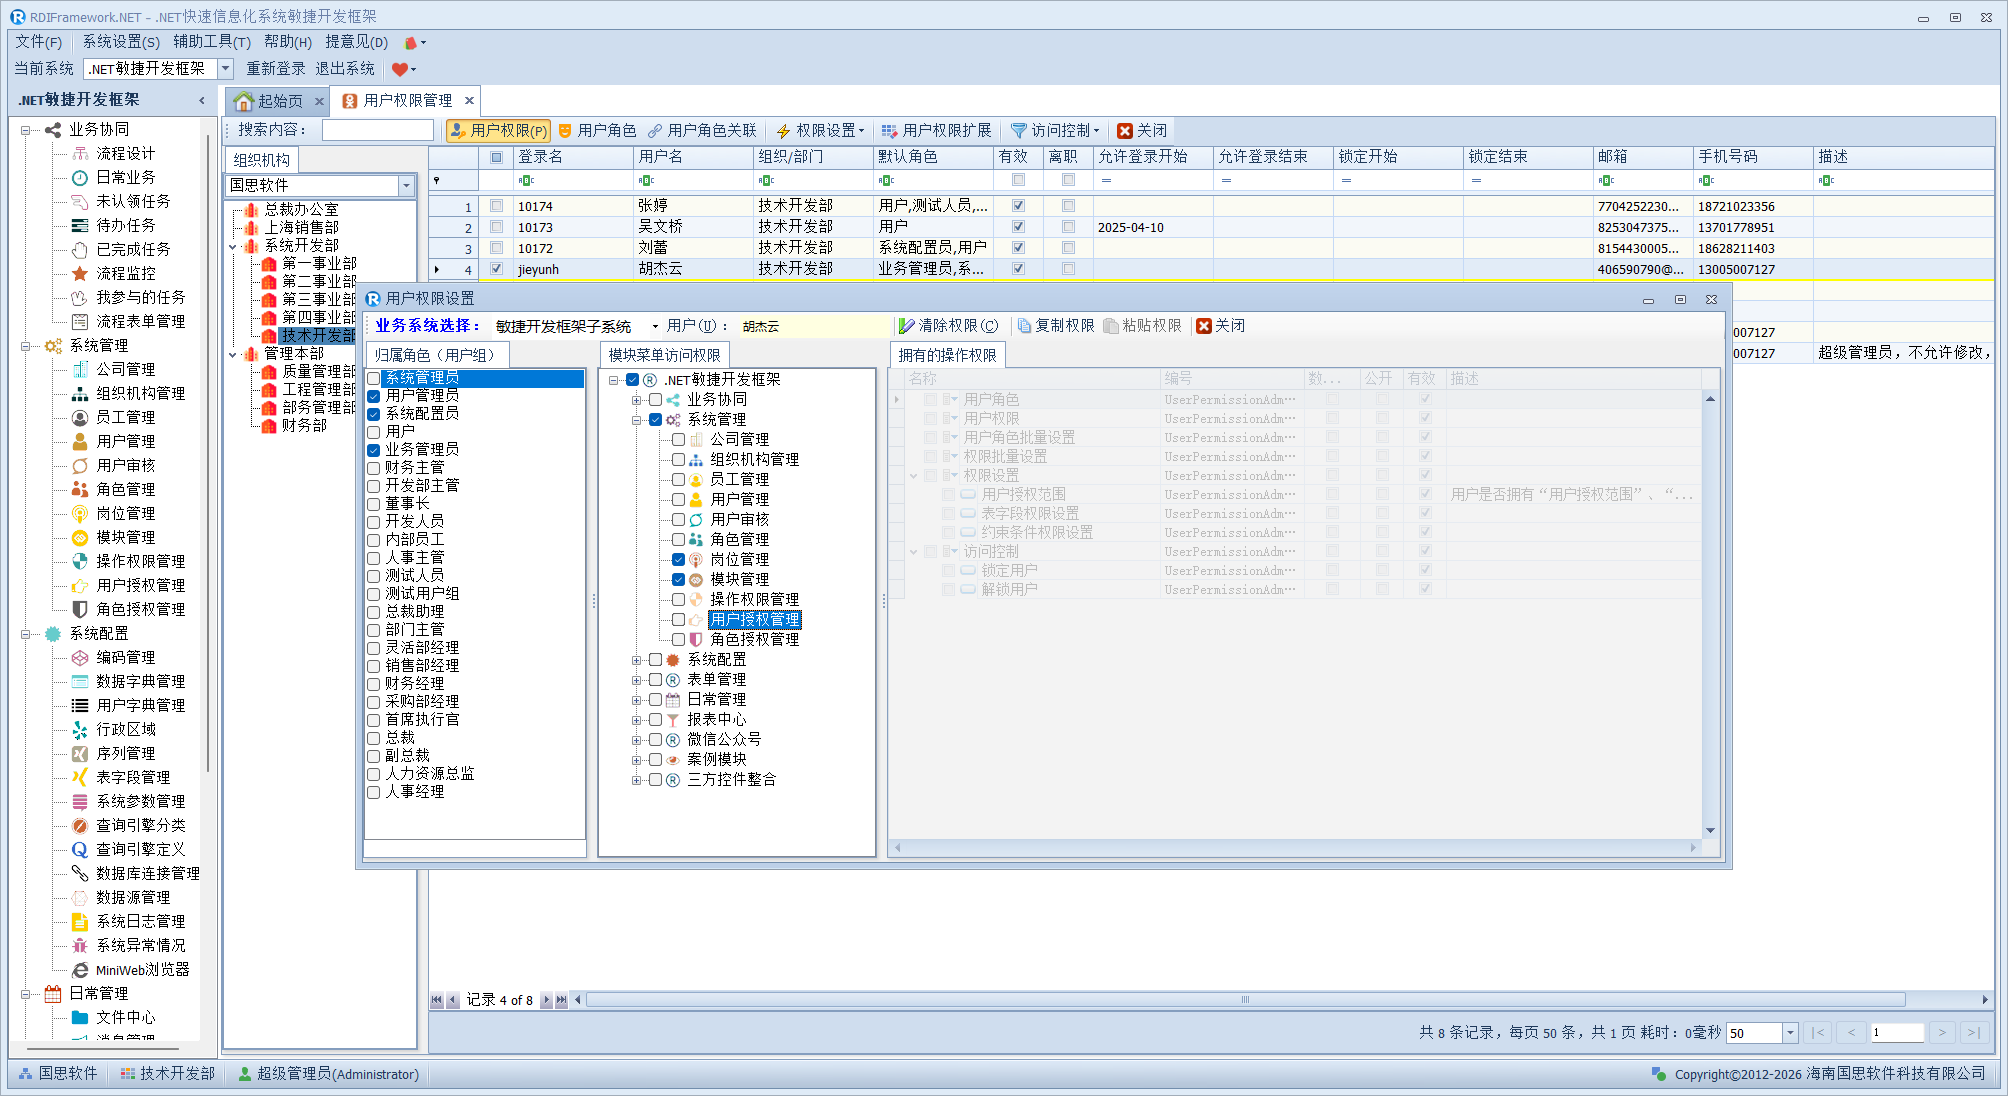Open 用户角色关联 link icon in toolbar
2008x1096 pixels.
pos(655,131)
